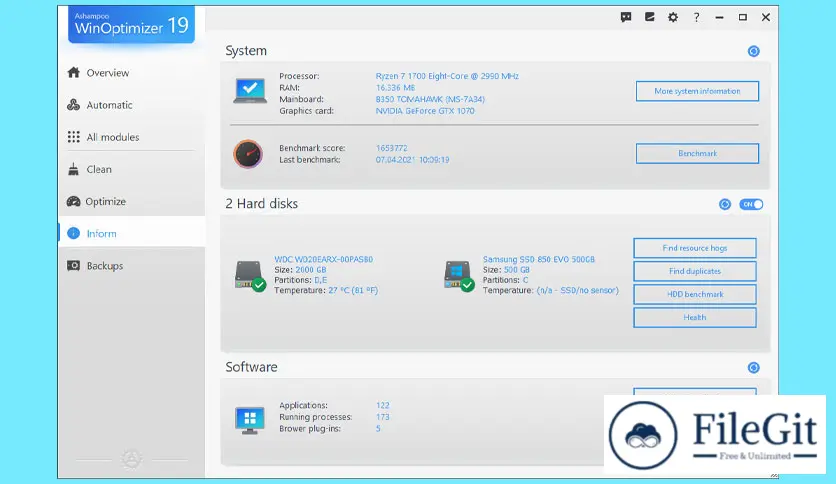836x484 pixels.
Task: Click Find resource hogs button
Action: 695,248
